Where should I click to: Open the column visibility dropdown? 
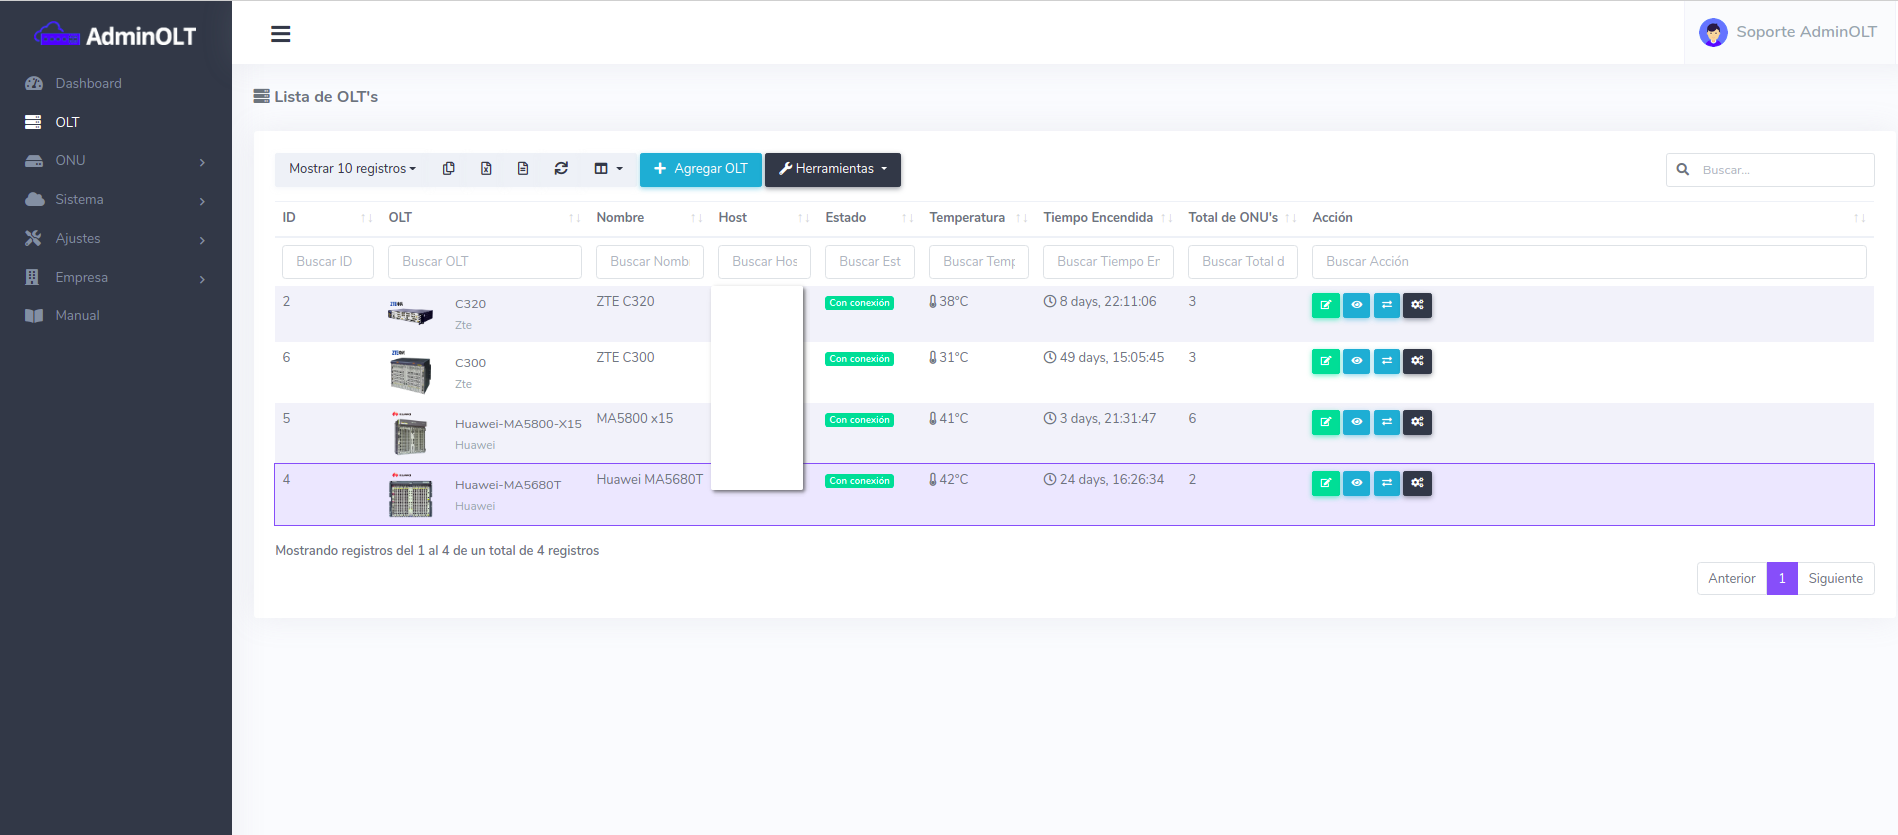[608, 169]
